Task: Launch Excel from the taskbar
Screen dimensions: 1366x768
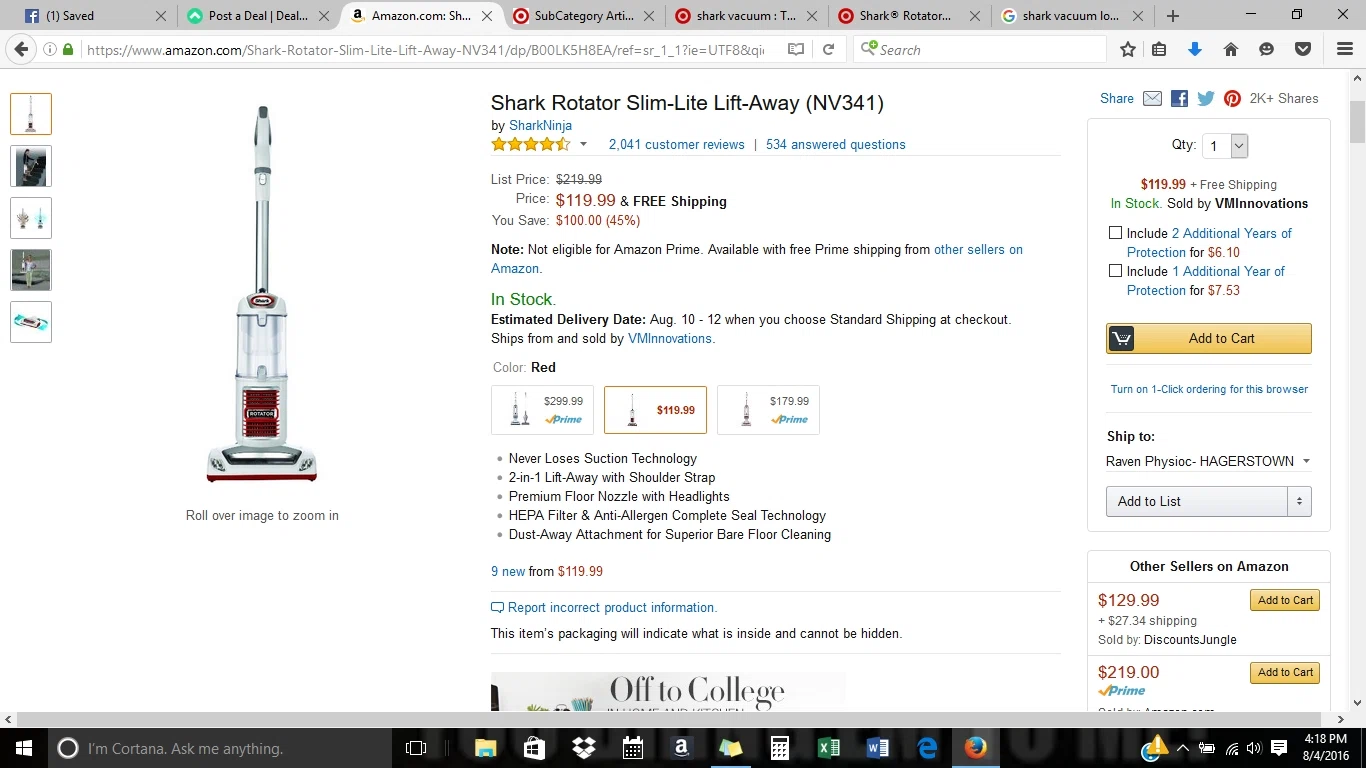Action: pyautogui.click(x=828, y=747)
